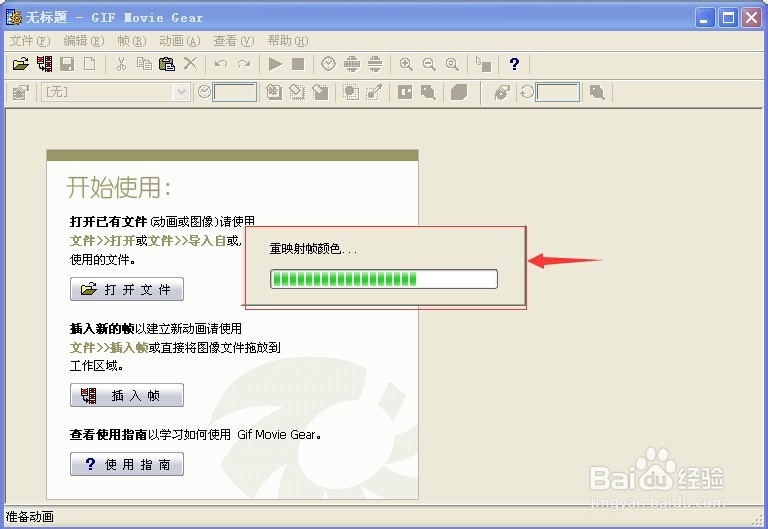This screenshot has width=768, height=529.
Task: Click the Undo arrow icon
Action: [x=221, y=64]
